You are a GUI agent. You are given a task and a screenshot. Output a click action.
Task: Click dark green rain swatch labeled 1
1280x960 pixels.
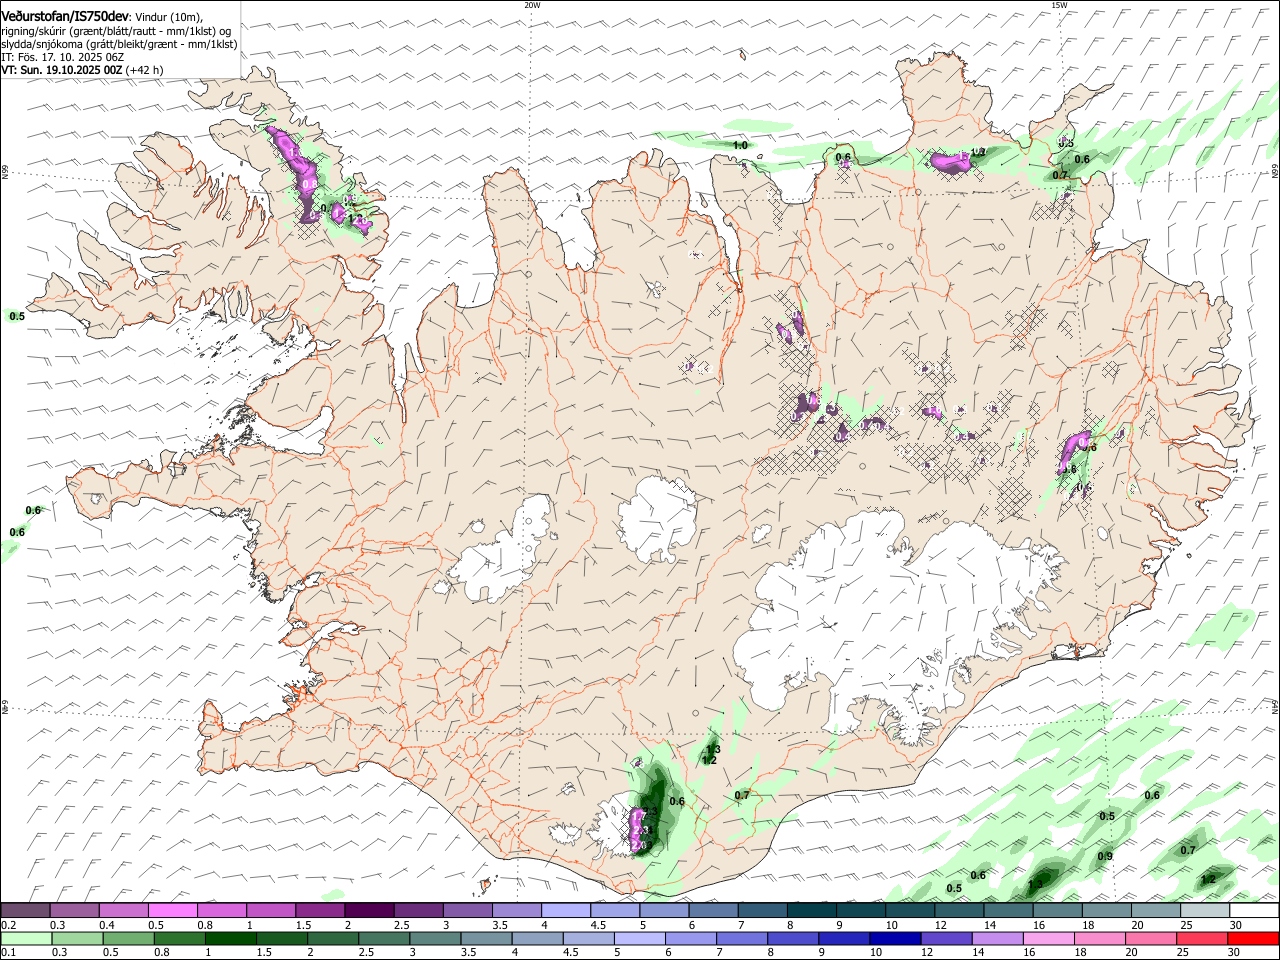[229, 938]
